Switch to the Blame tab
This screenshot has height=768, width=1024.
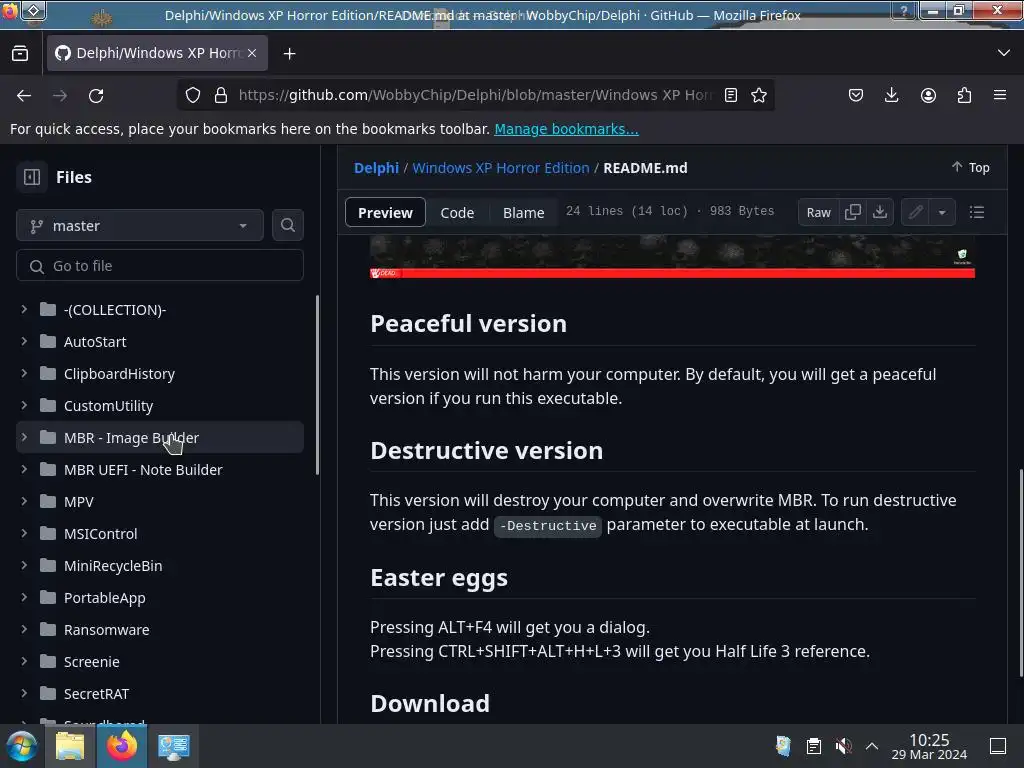pyautogui.click(x=523, y=212)
